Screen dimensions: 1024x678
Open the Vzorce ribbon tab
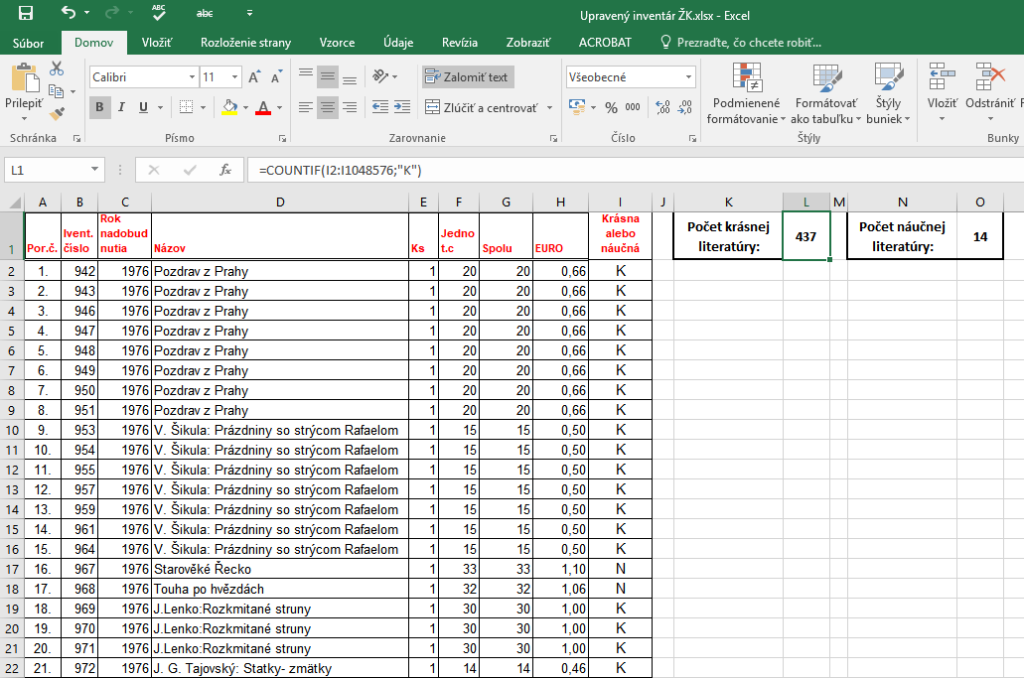click(336, 43)
